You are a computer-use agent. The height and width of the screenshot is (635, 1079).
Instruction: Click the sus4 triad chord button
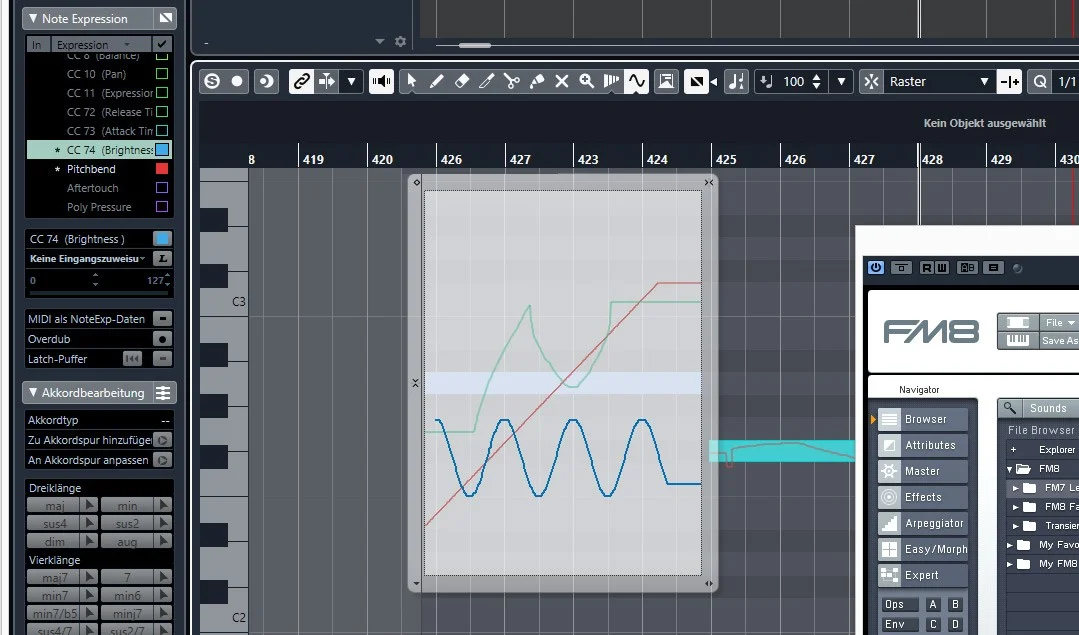point(55,524)
